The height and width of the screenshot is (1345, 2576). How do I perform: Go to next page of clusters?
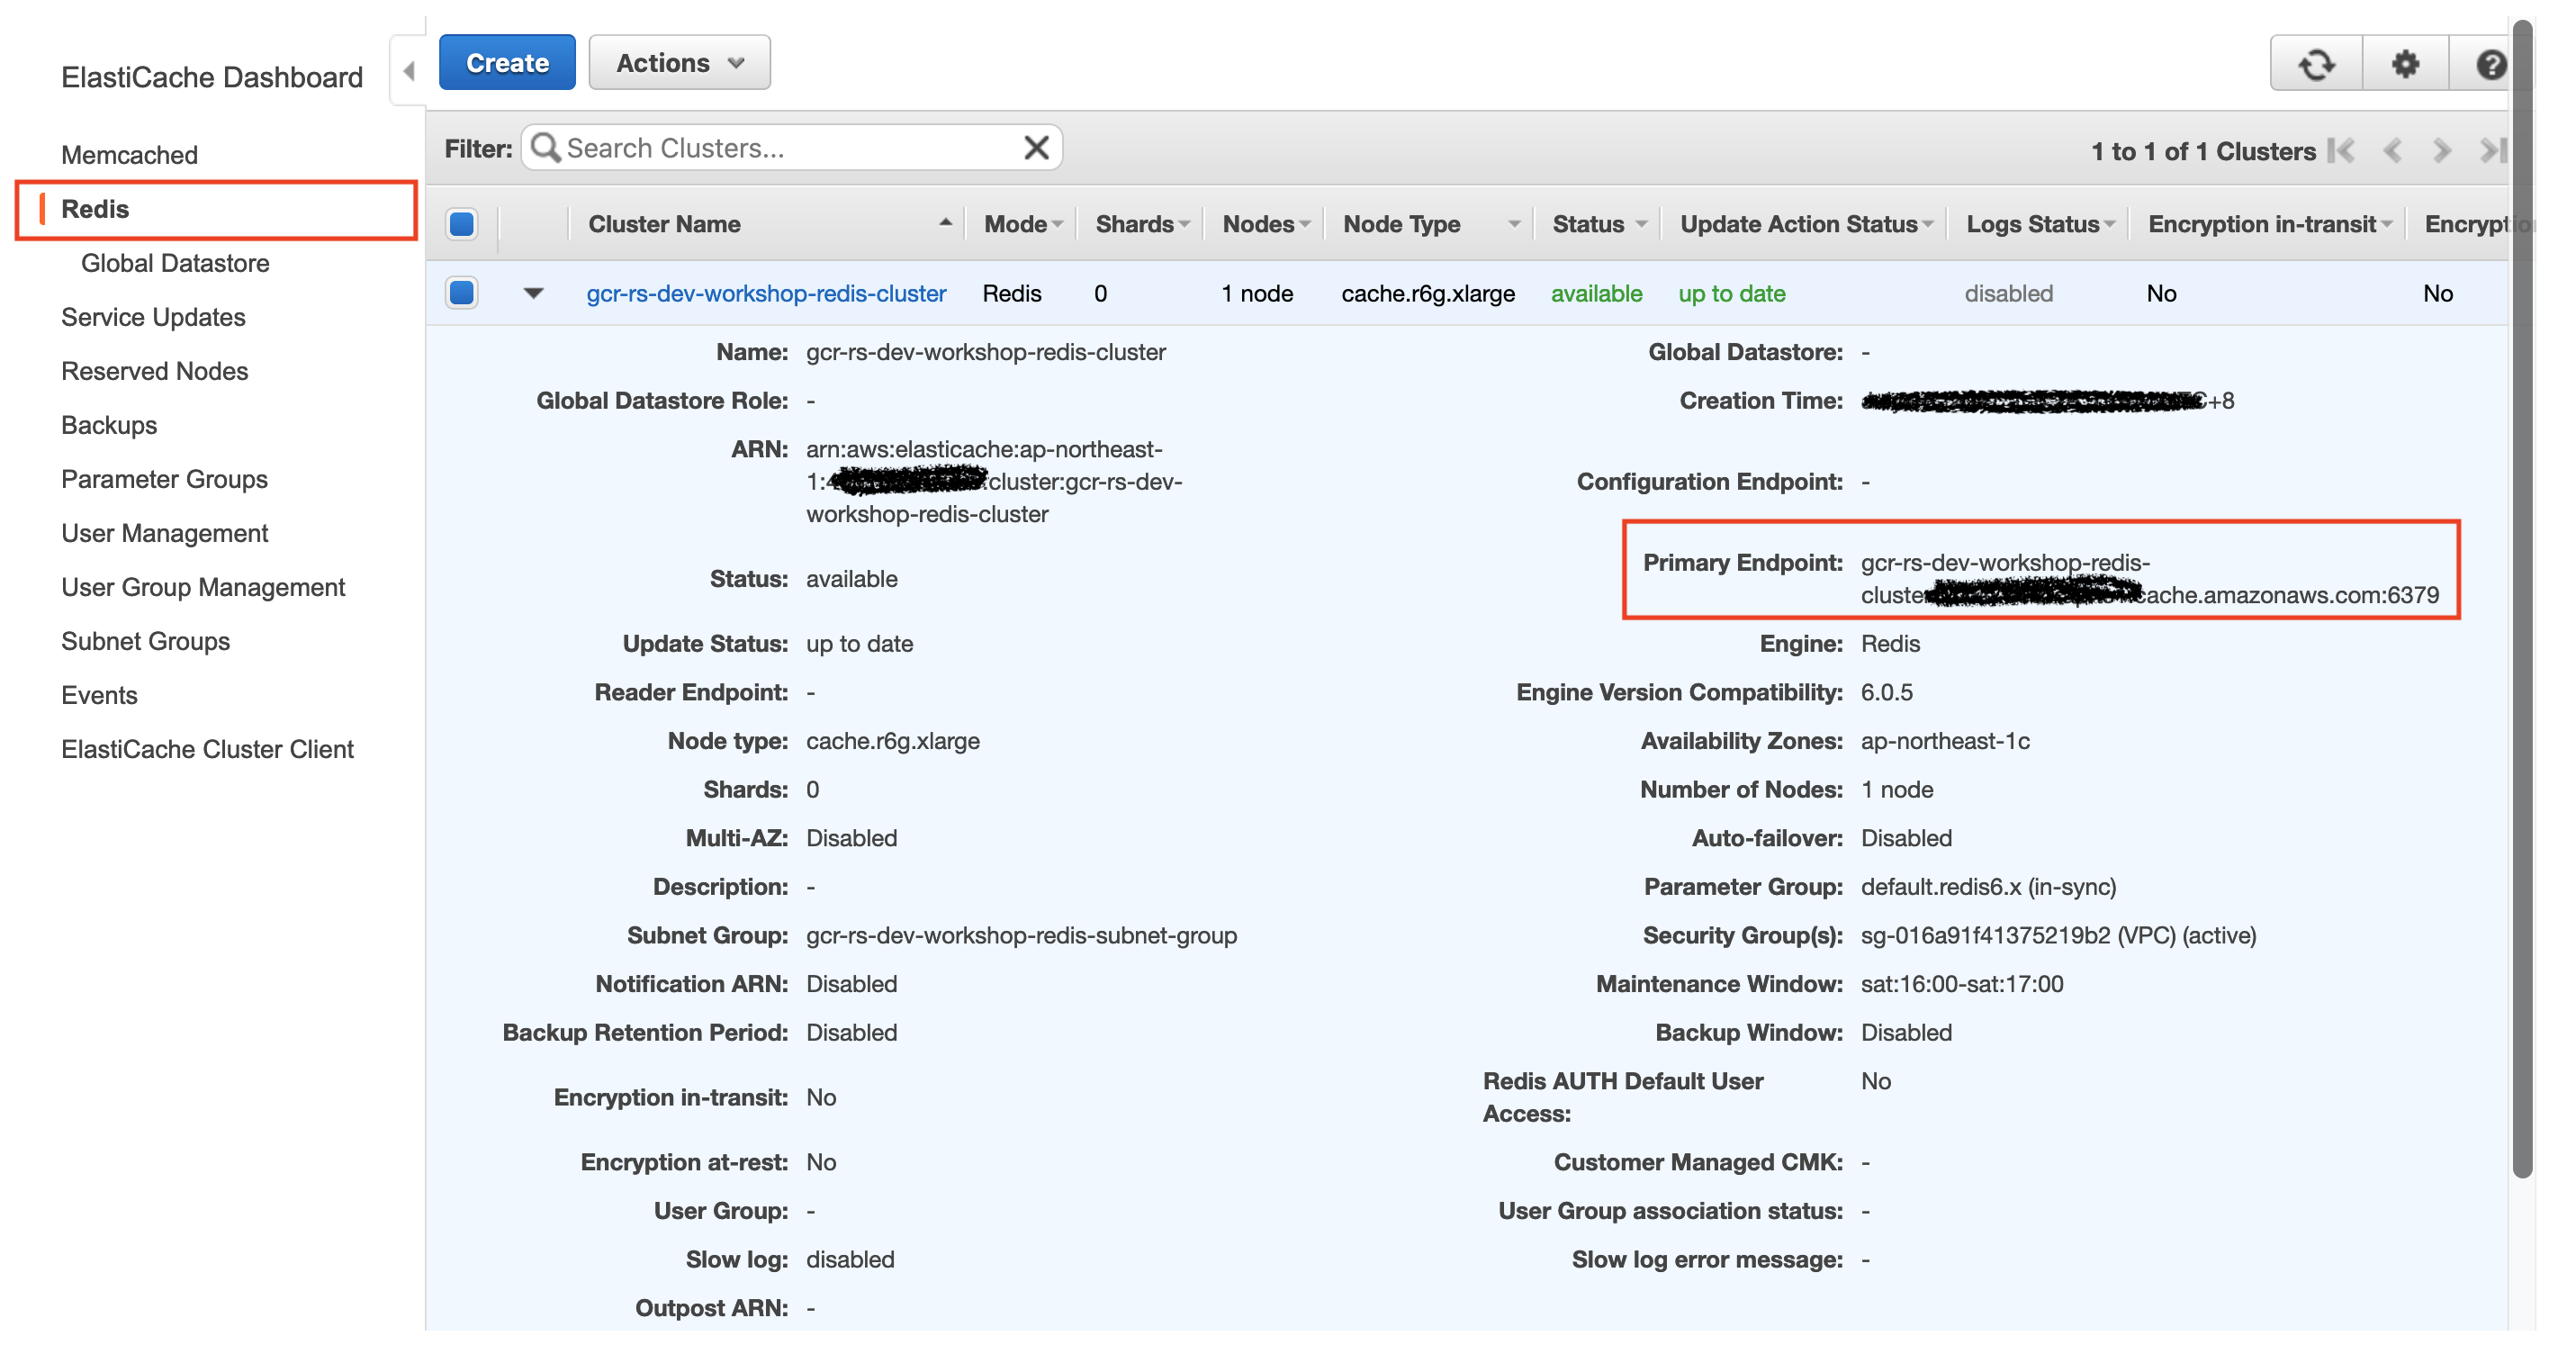pyautogui.click(x=2442, y=150)
